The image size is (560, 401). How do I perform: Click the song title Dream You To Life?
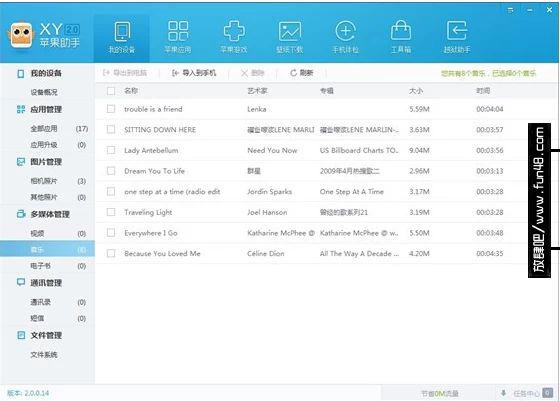click(x=154, y=171)
